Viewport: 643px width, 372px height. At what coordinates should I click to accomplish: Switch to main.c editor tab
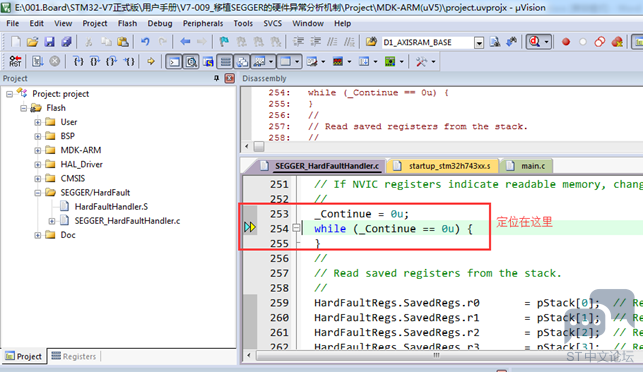(x=528, y=166)
